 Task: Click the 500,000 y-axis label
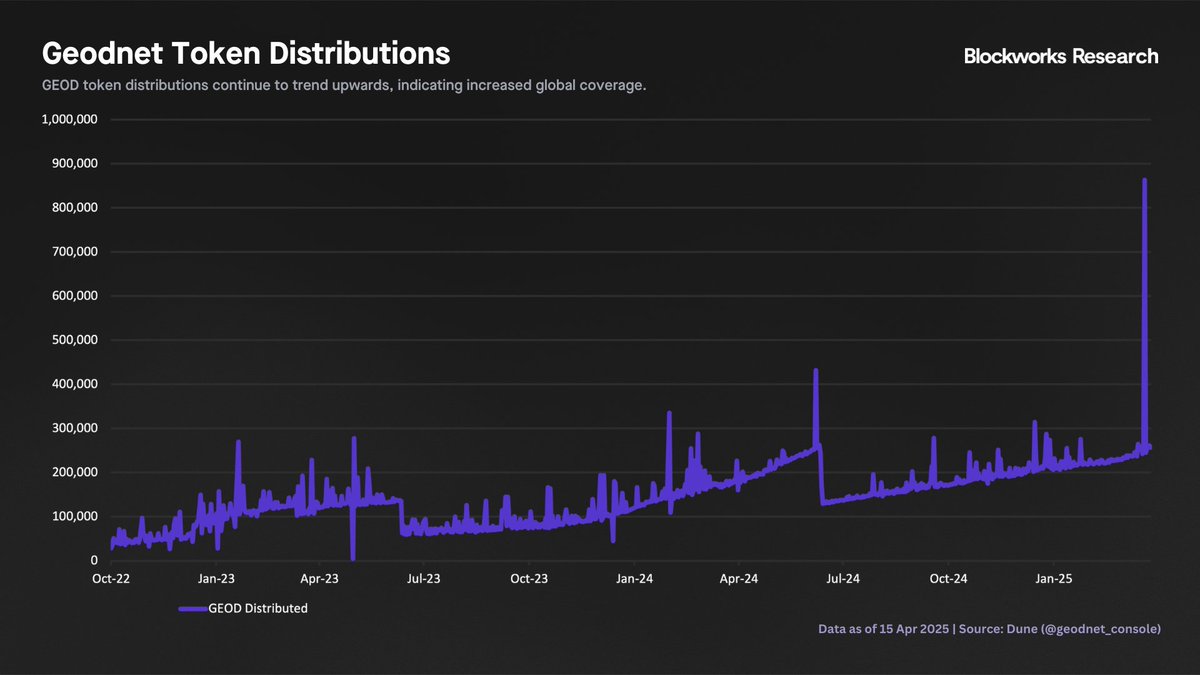pyautogui.click(x=72, y=340)
